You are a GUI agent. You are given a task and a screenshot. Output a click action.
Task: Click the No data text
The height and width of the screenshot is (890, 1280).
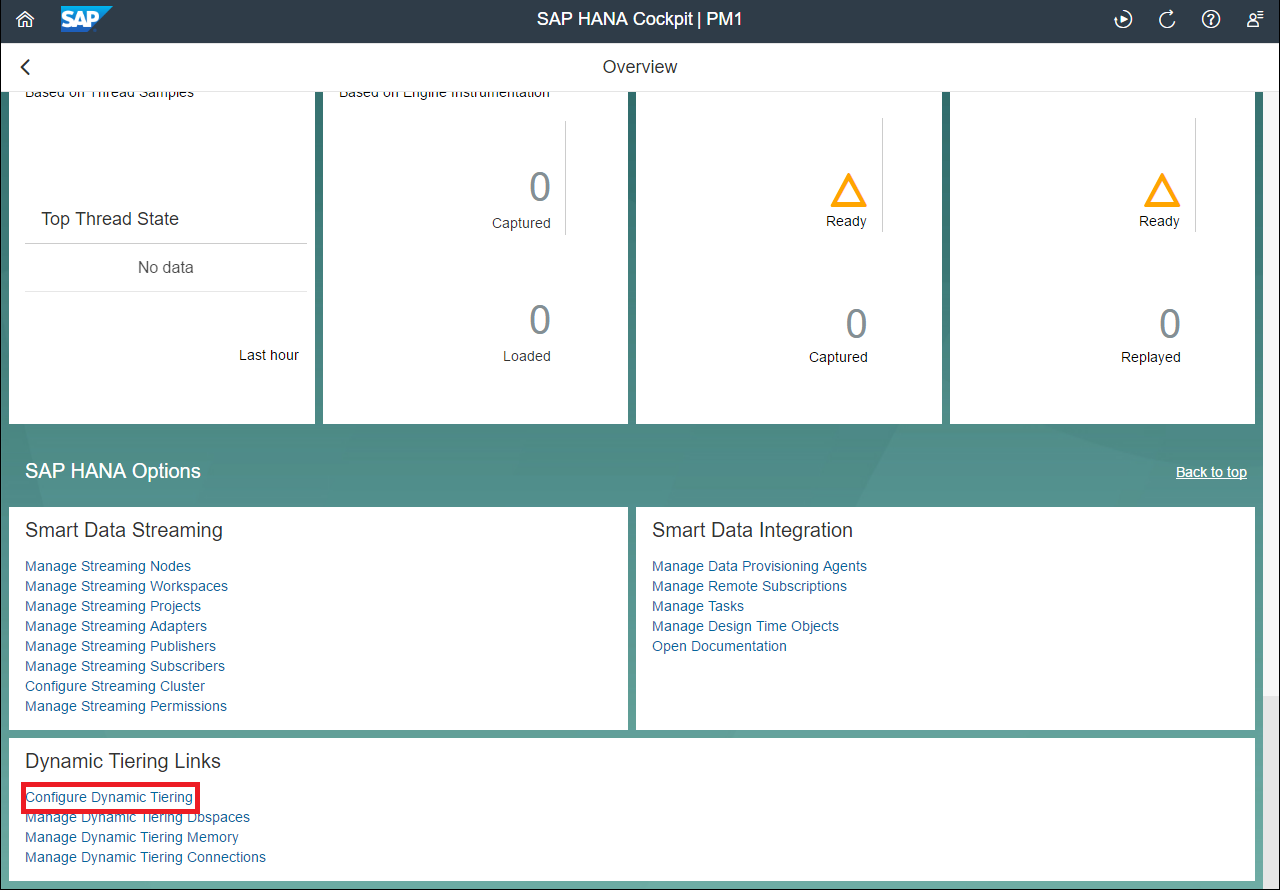click(x=166, y=267)
